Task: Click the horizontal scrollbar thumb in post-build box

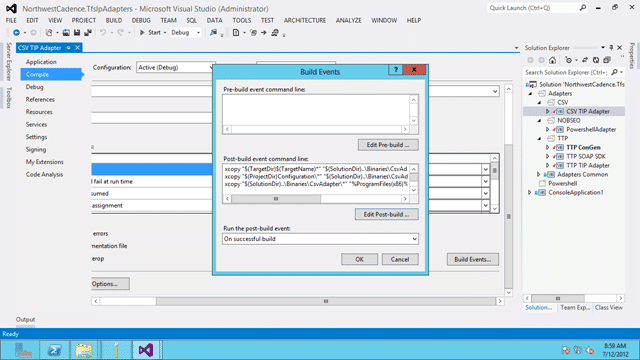Action: coord(276,199)
